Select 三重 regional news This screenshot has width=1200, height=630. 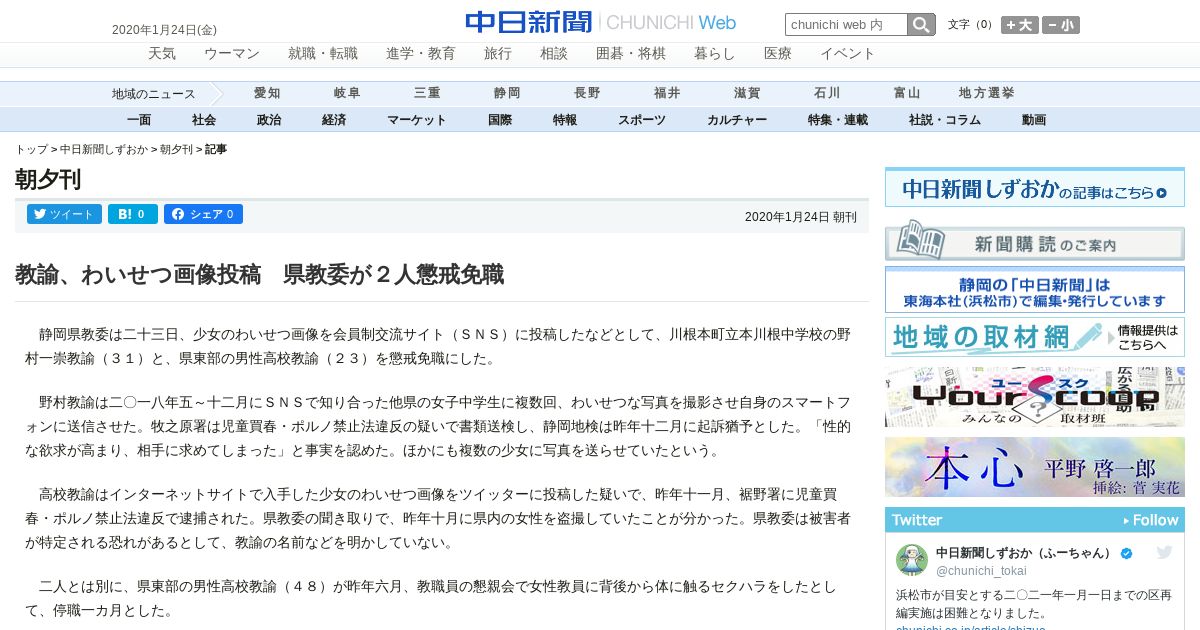[427, 93]
